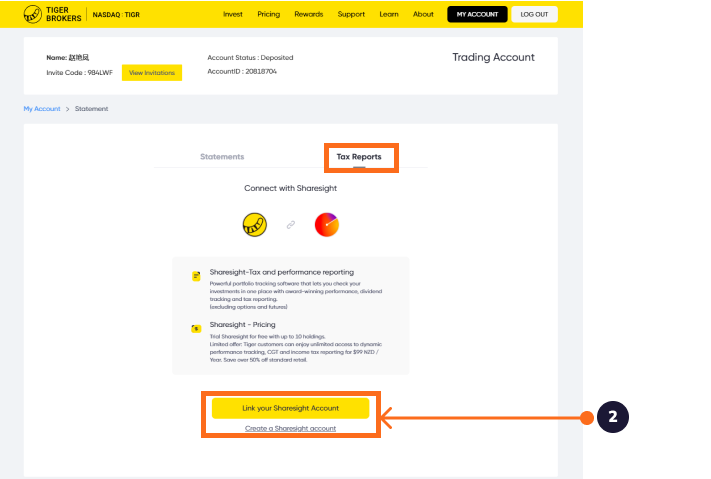Open the About menu item
Viewport: 711px width, 479px height.
[423, 14]
